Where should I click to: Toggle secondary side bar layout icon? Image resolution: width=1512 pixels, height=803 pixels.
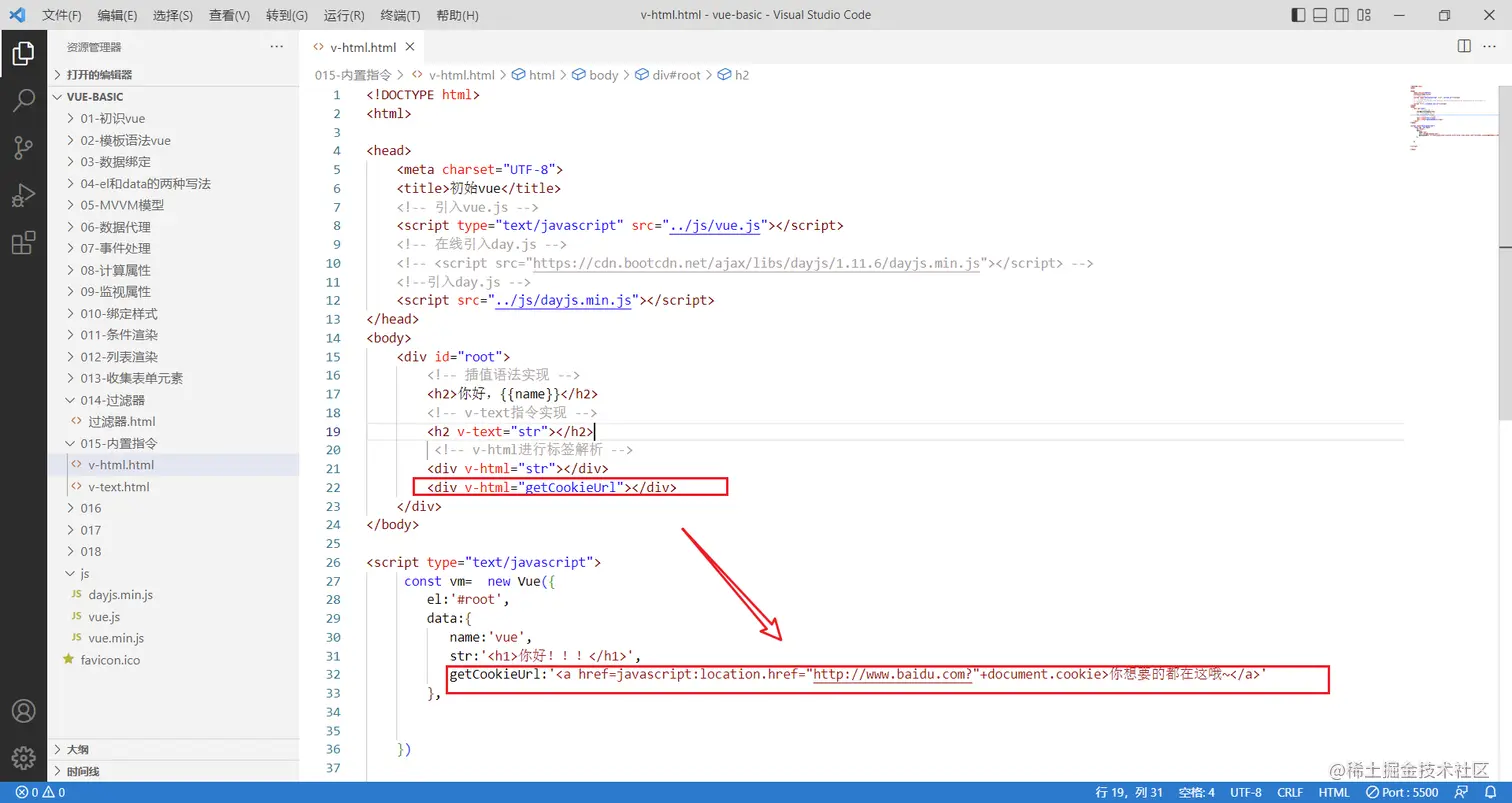pos(1342,15)
